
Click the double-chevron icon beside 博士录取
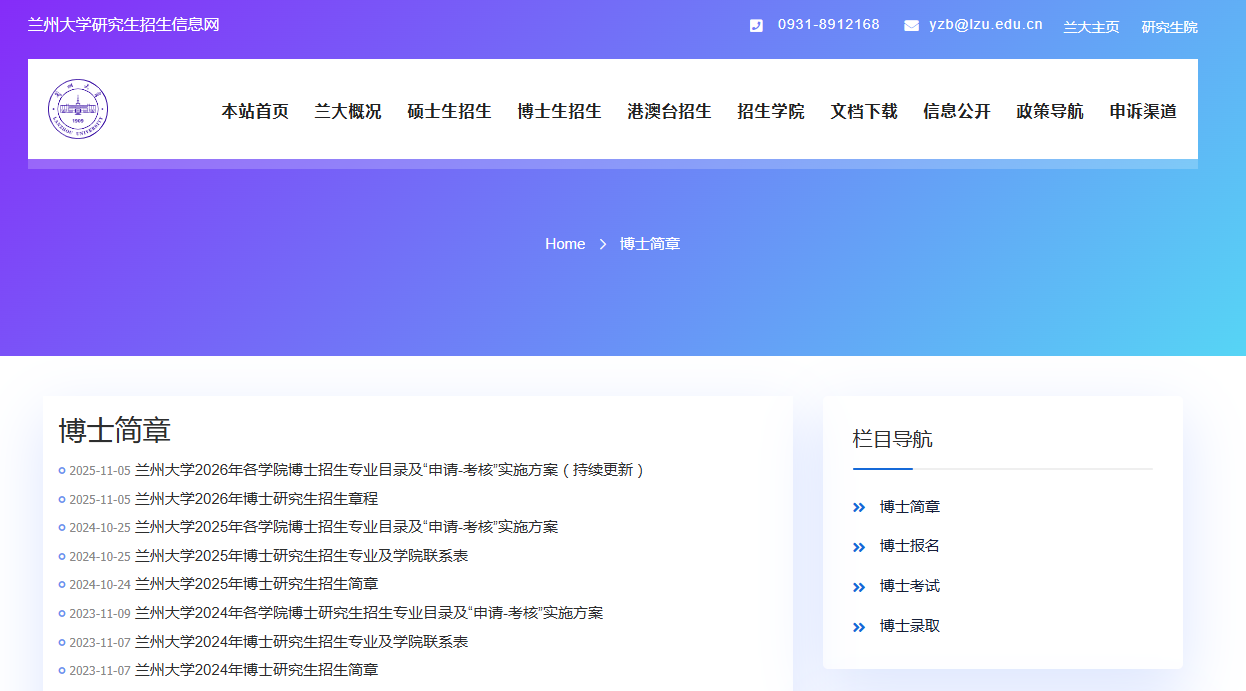(x=858, y=627)
